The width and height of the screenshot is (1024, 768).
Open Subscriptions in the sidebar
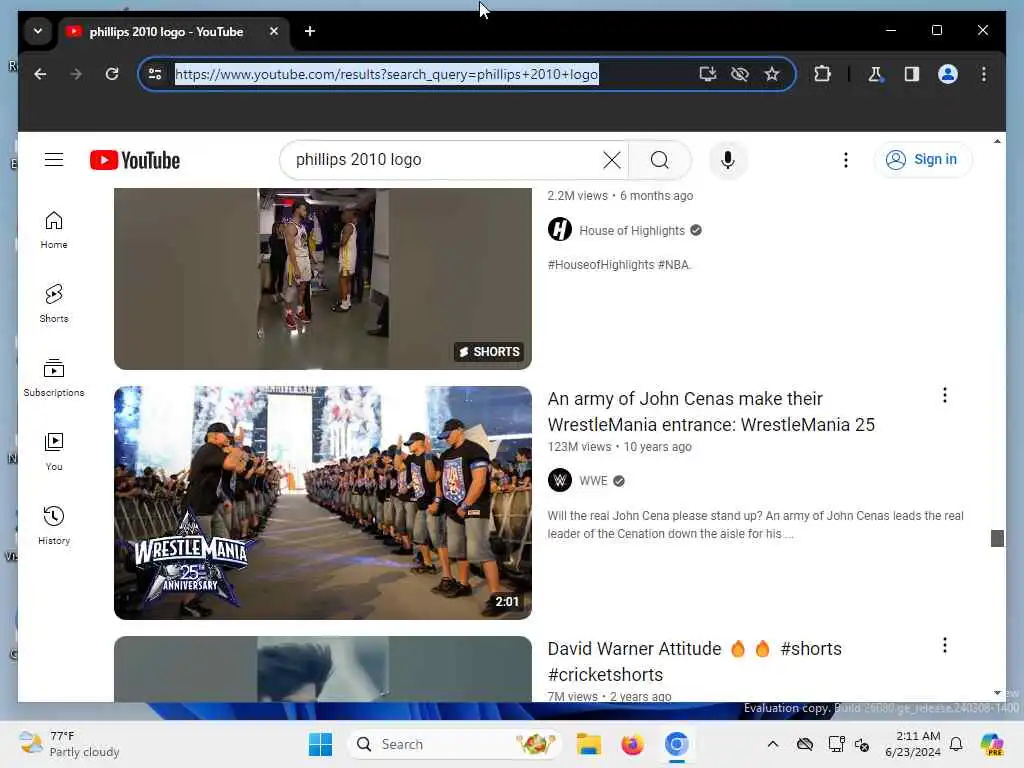tap(54, 377)
